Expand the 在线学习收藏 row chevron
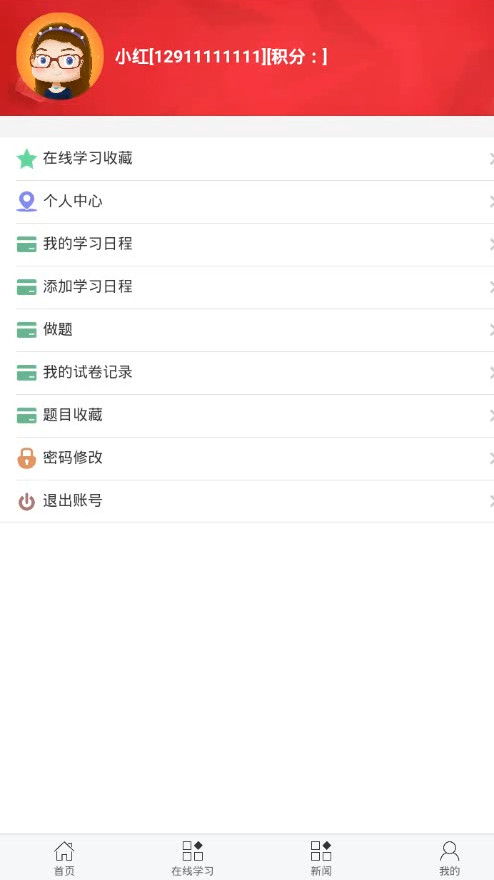The width and height of the screenshot is (494, 880). 491,159
